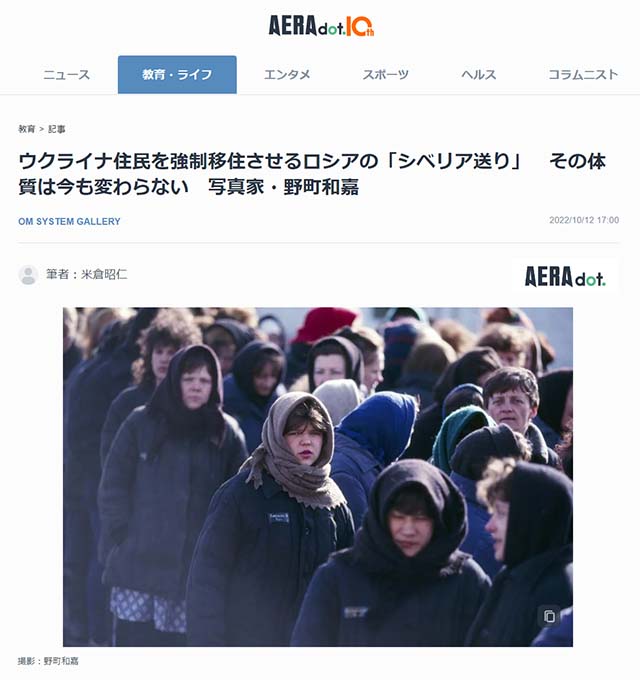Click the AERA dot. publisher badge
The width and height of the screenshot is (640, 680).
[x=565, y=276]
